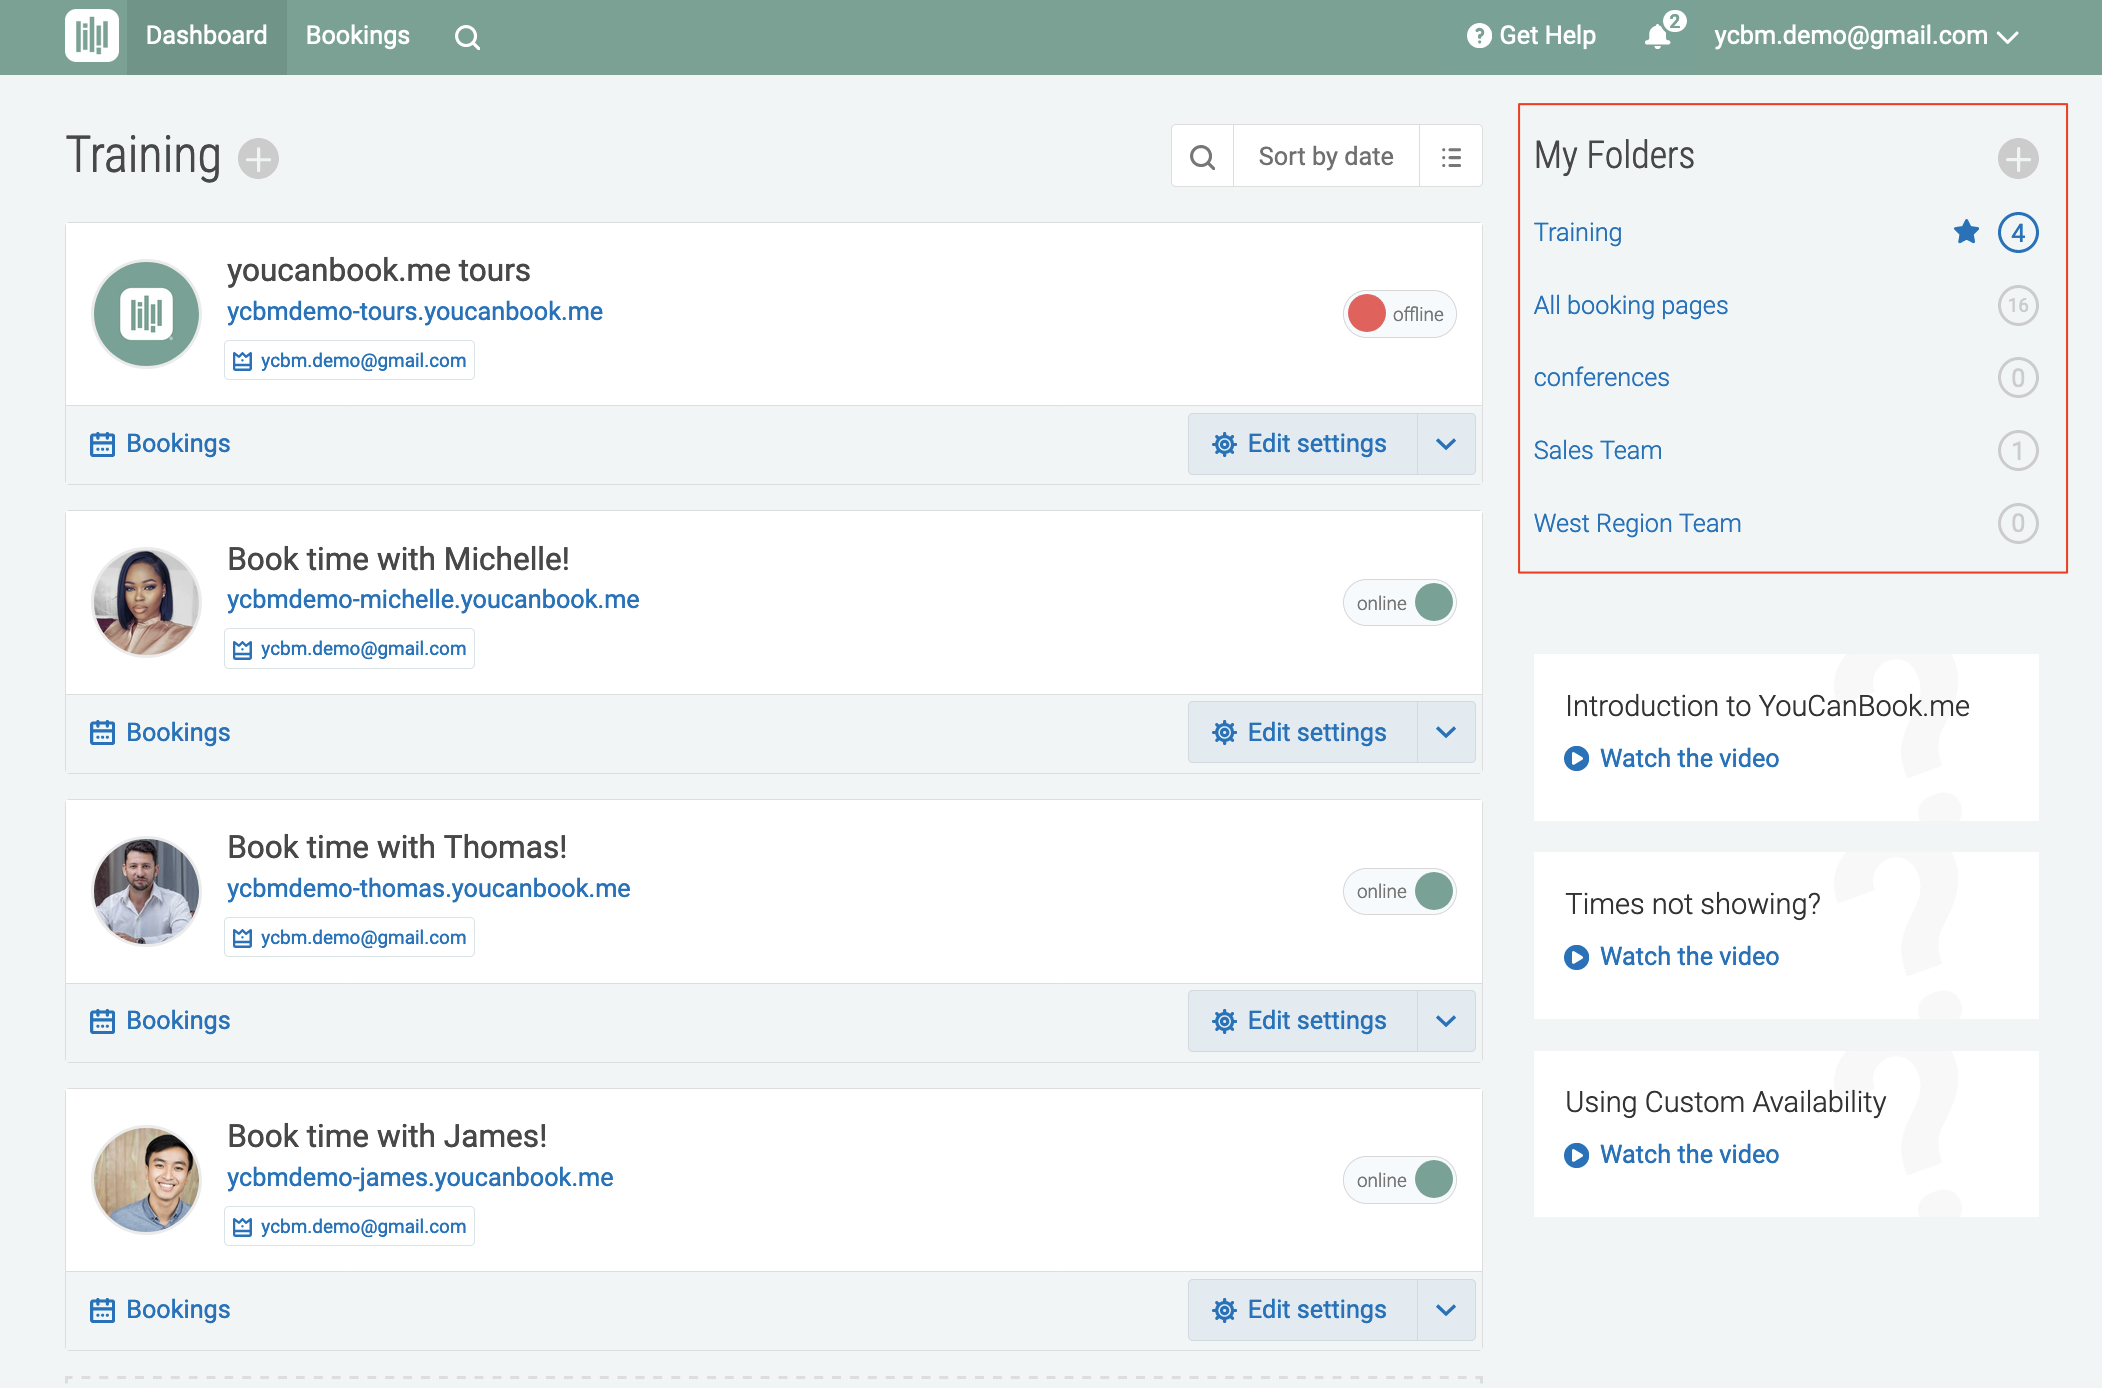The image size is (2102, 1388).
Task: Switch to list view icon
Action: pos(1450,156)
